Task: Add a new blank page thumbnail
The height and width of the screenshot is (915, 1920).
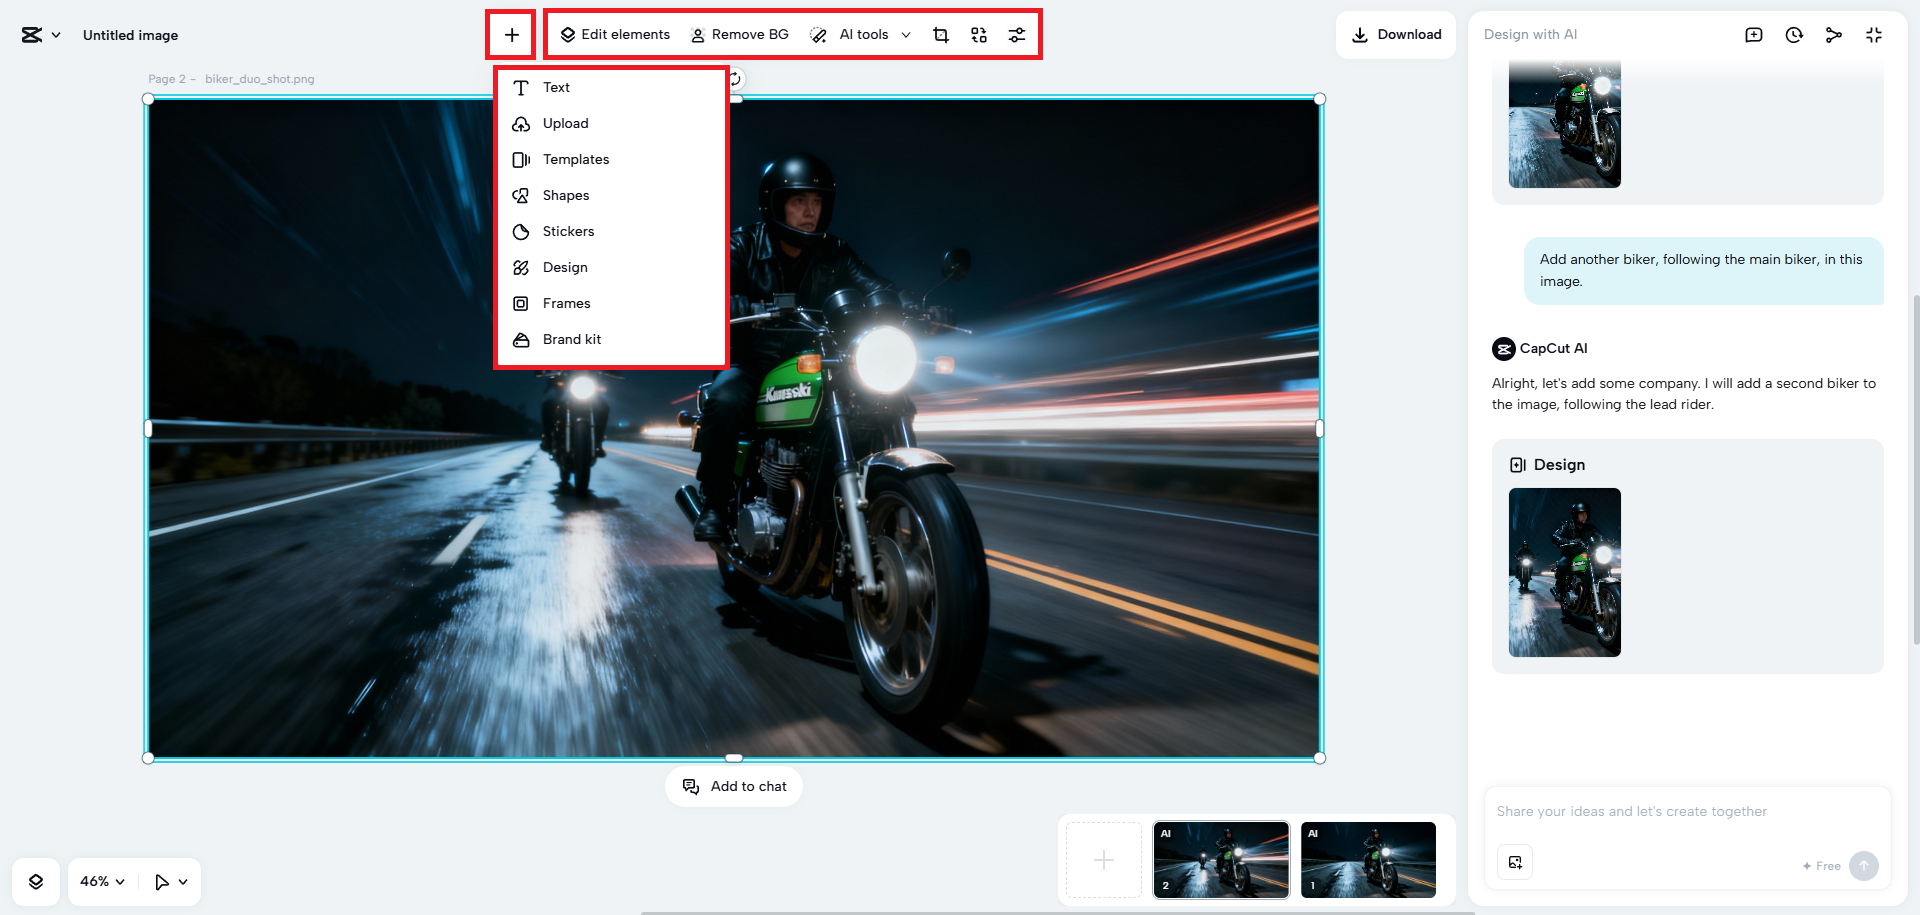Action: (x=1104, y=860)
